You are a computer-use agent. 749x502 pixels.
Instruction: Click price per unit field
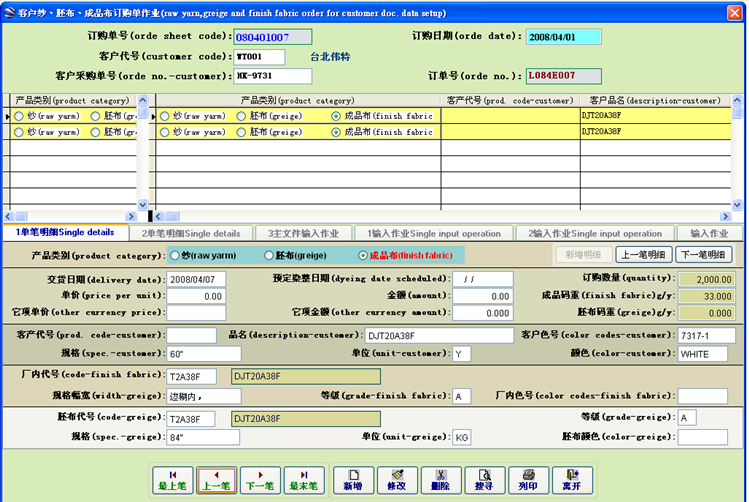click(196, 296)
